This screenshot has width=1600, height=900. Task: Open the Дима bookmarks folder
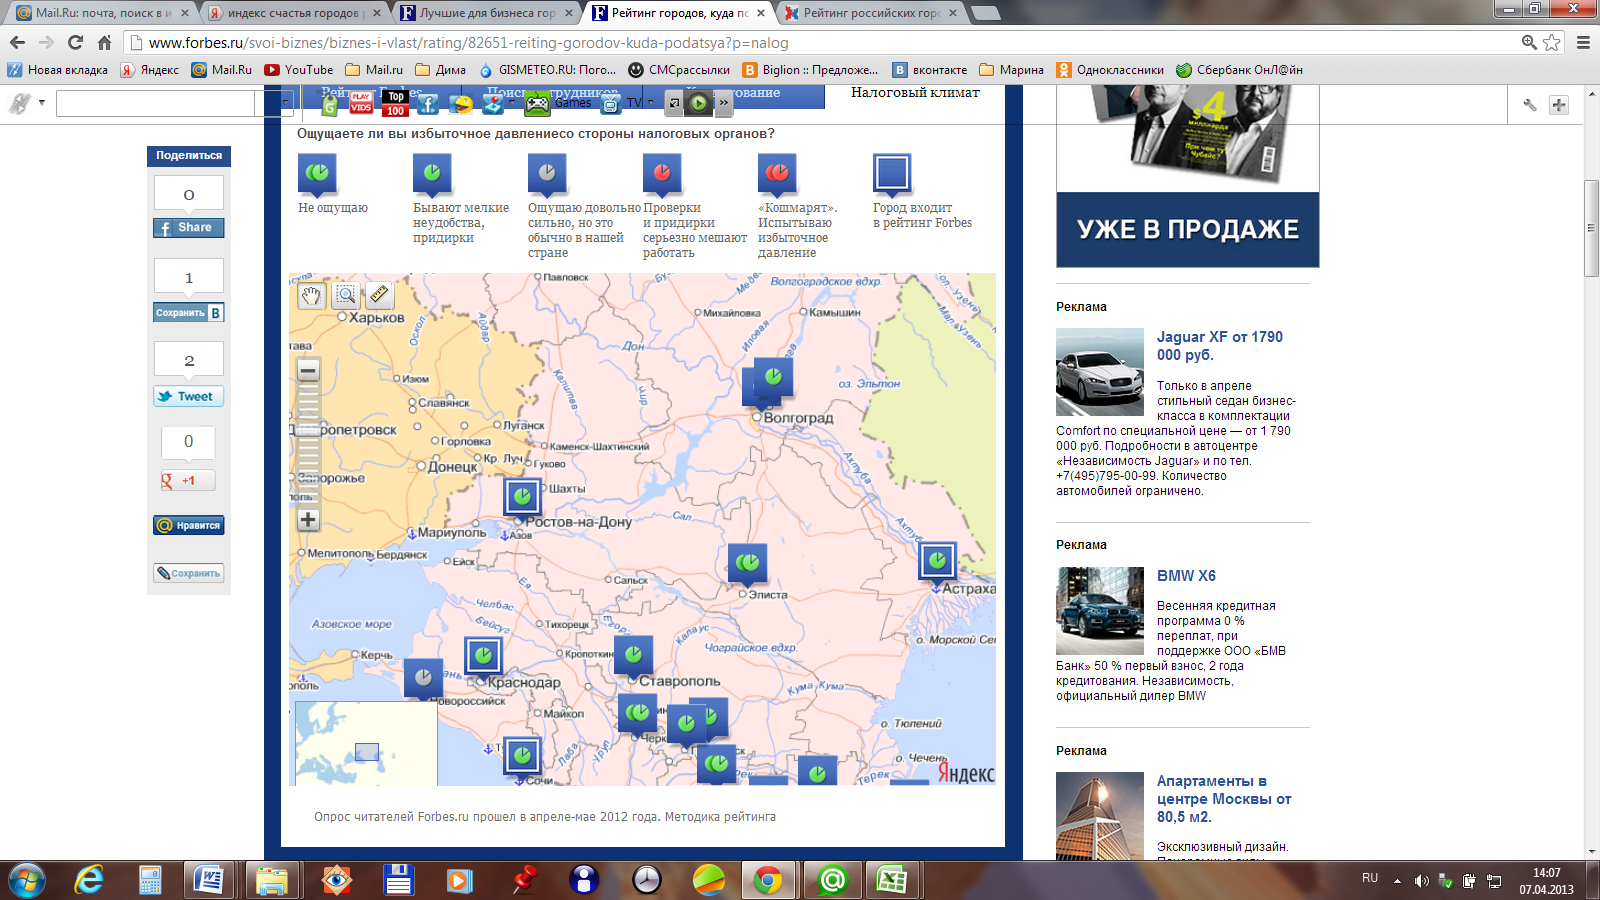441,70
